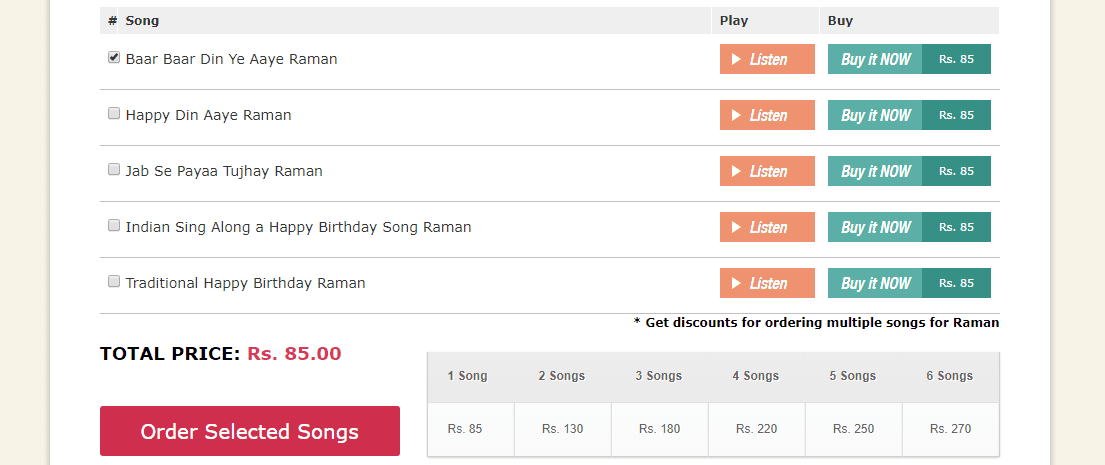Play Baar Baar Din Ye Aaye Raman
The width and height of the screenshot is (1105, 465).
(767, 59)
